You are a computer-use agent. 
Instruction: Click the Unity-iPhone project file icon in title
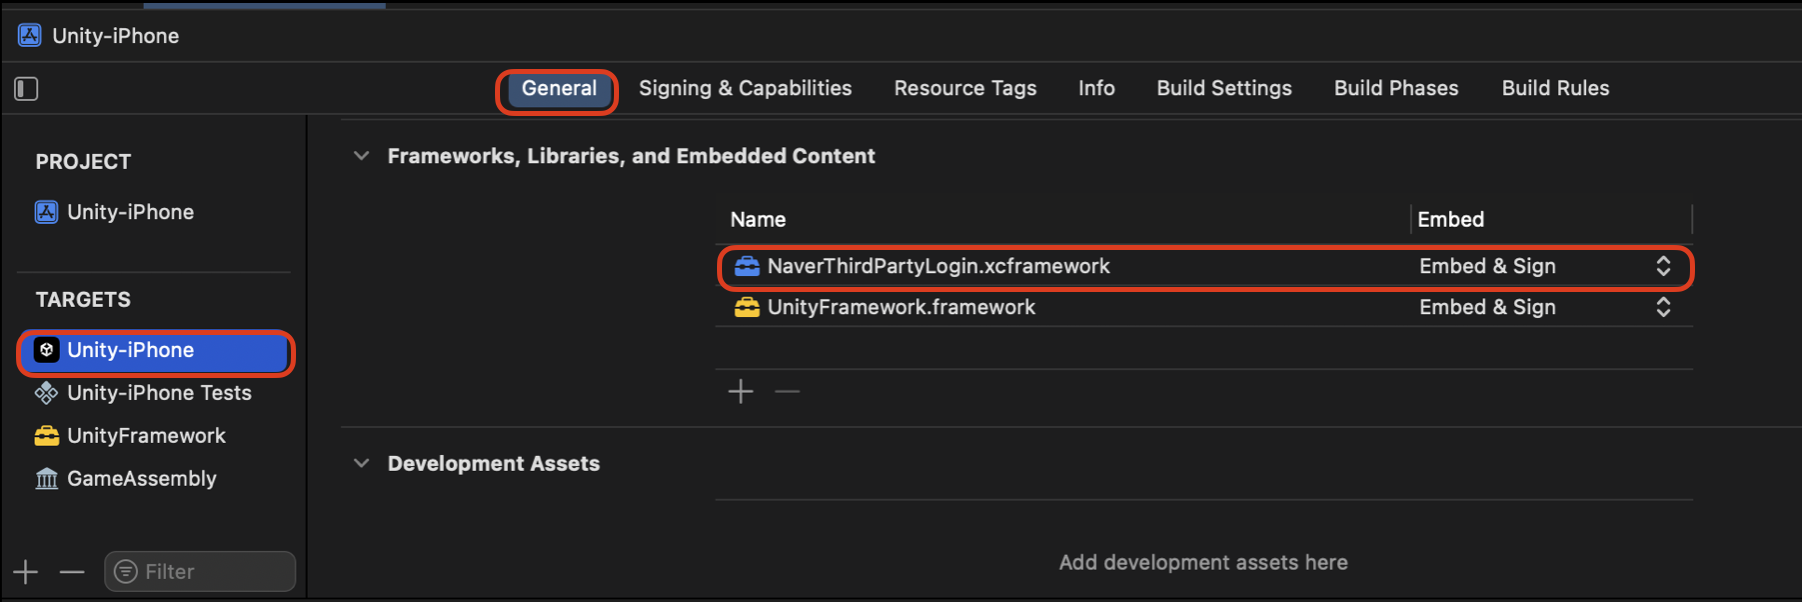click(30, 36)
